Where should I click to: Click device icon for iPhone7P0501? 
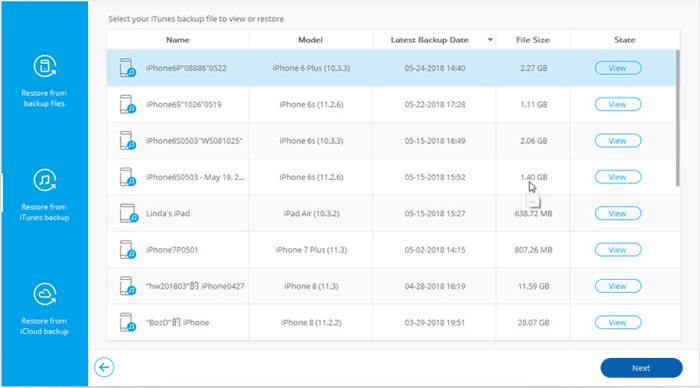128,250
